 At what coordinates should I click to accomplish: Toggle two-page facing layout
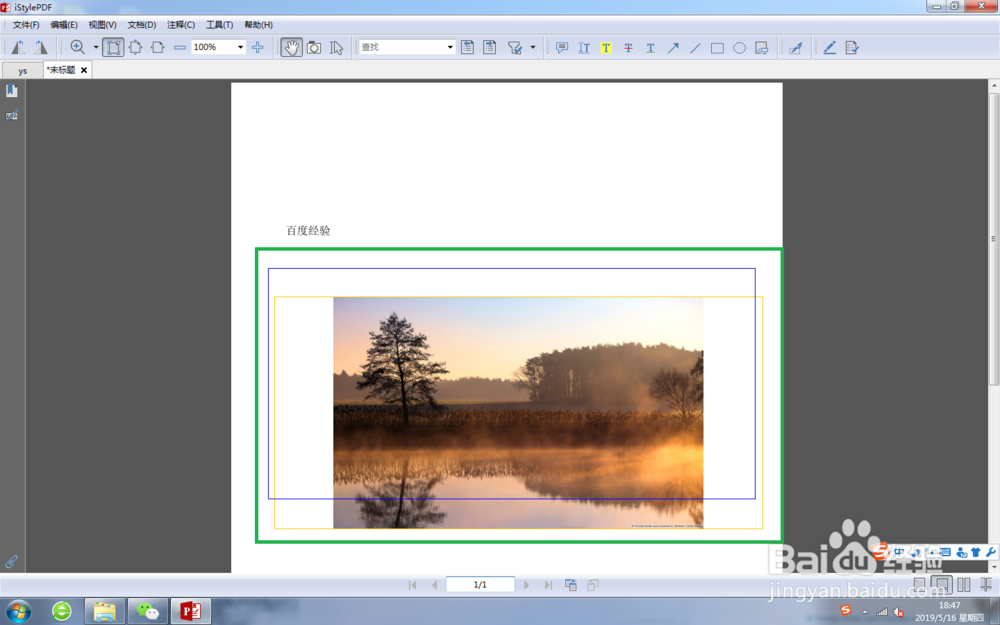coord(964,584)
